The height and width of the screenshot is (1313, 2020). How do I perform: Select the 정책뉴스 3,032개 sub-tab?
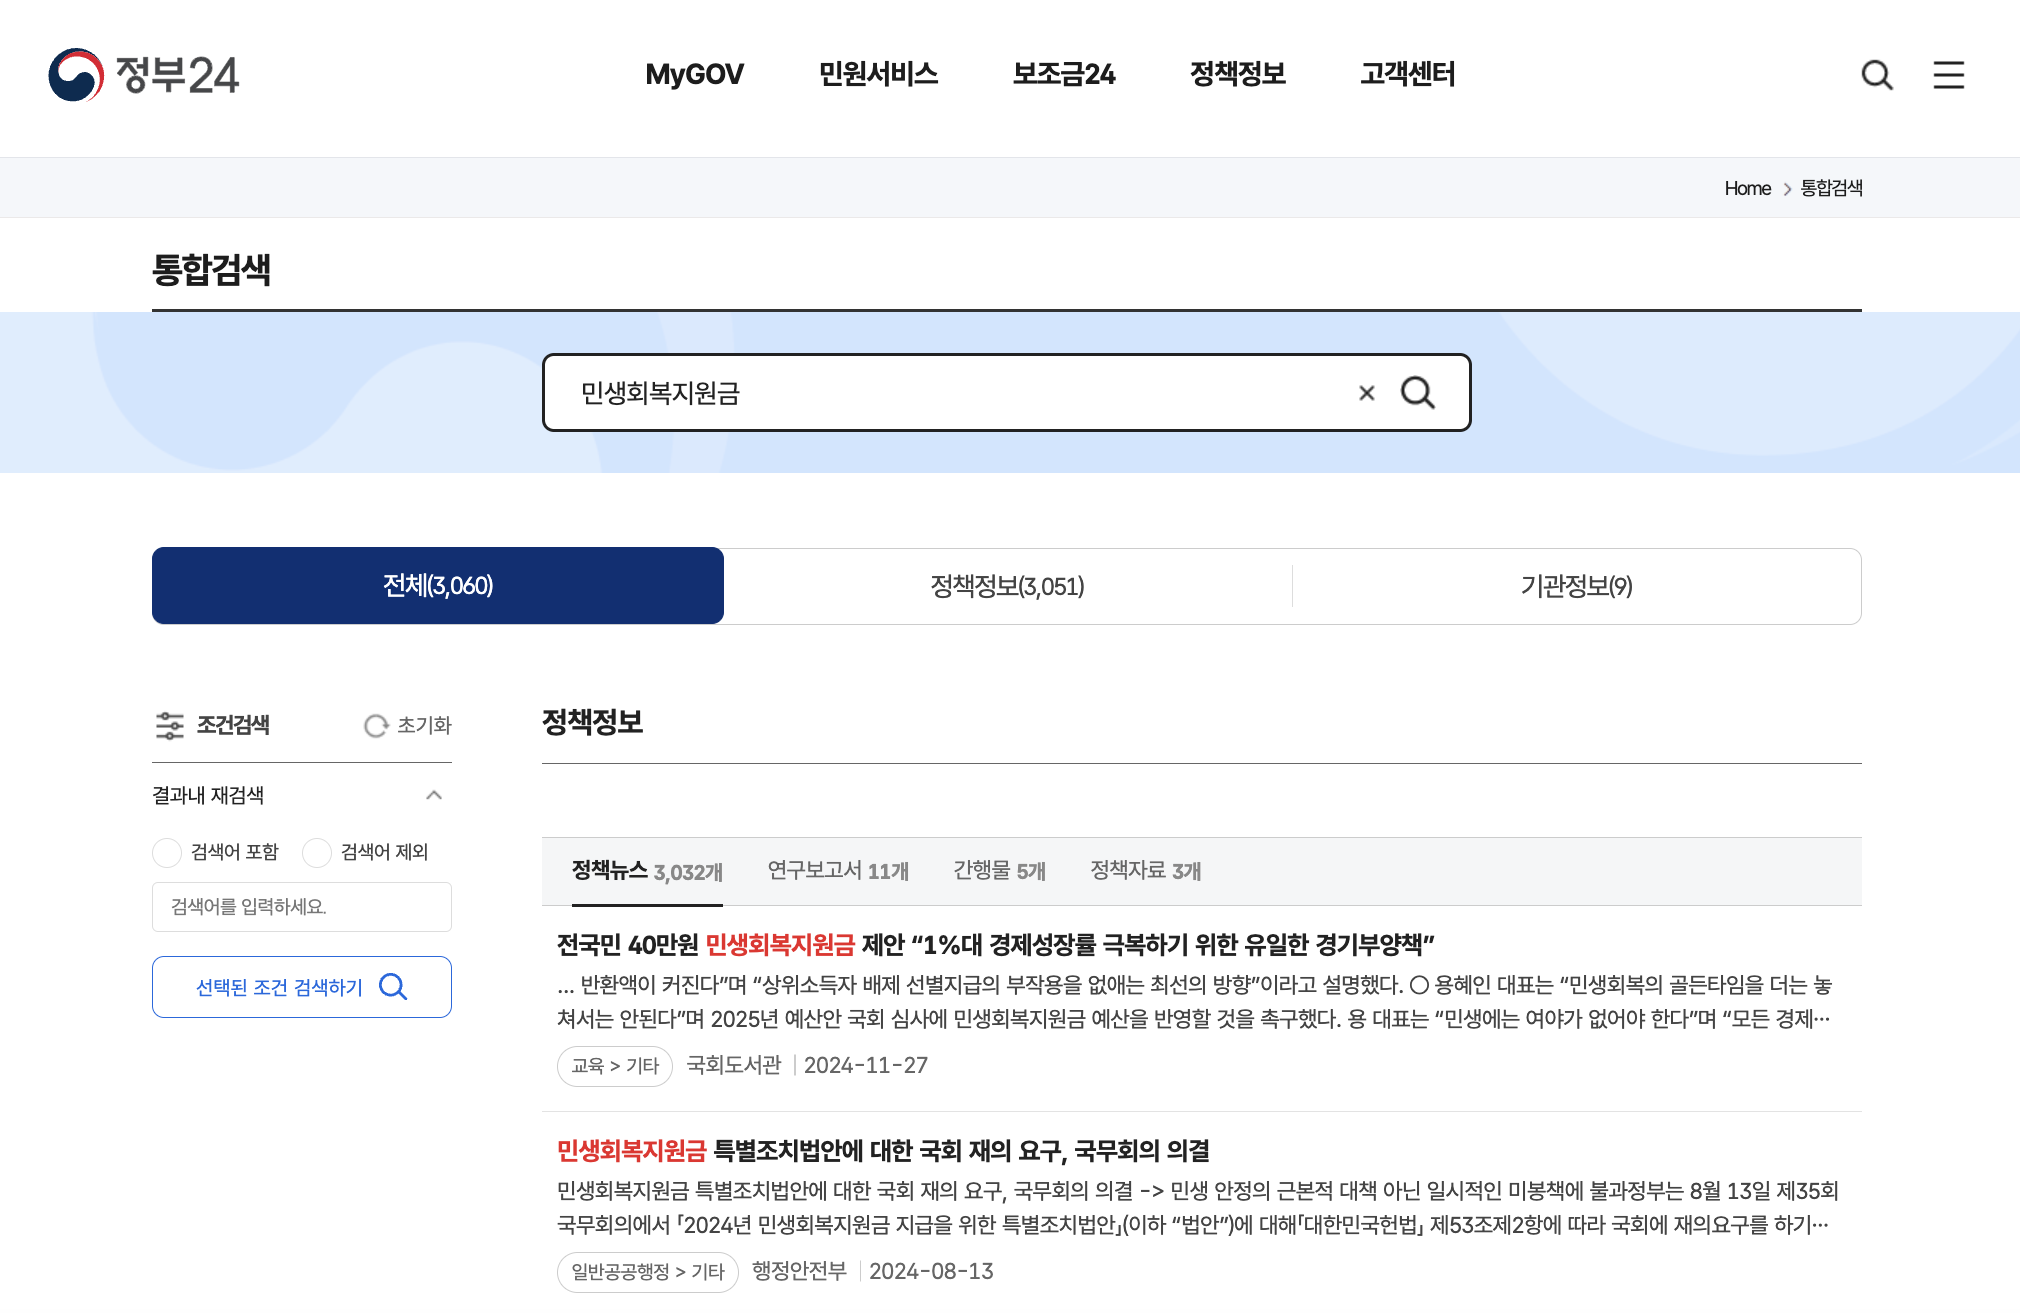pyautogui.click(x=647, y=871)
